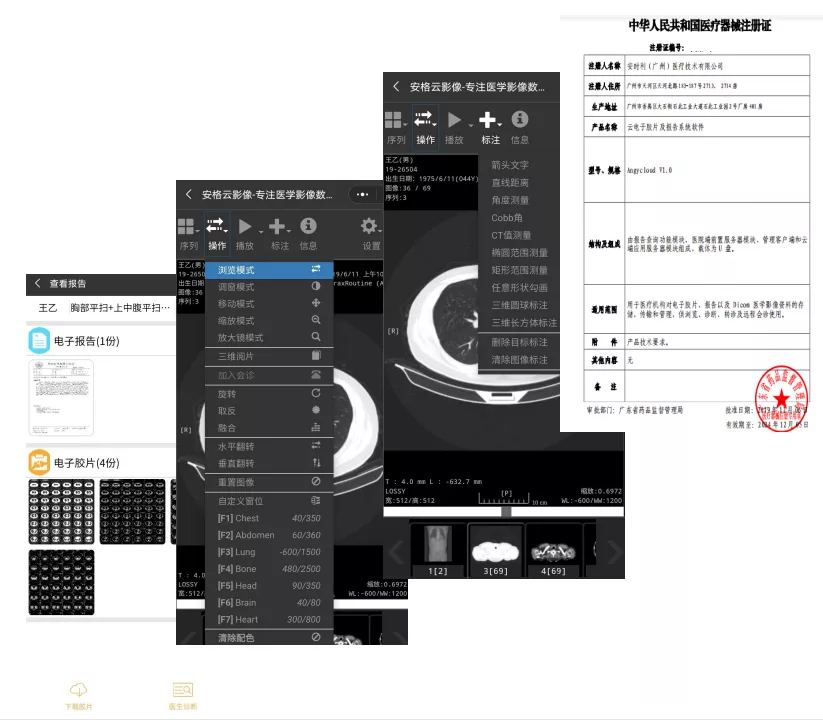Click the mini-program three-dots capsule button
The width and height of the screenshot is (823, 720).
tap(360, 194)
